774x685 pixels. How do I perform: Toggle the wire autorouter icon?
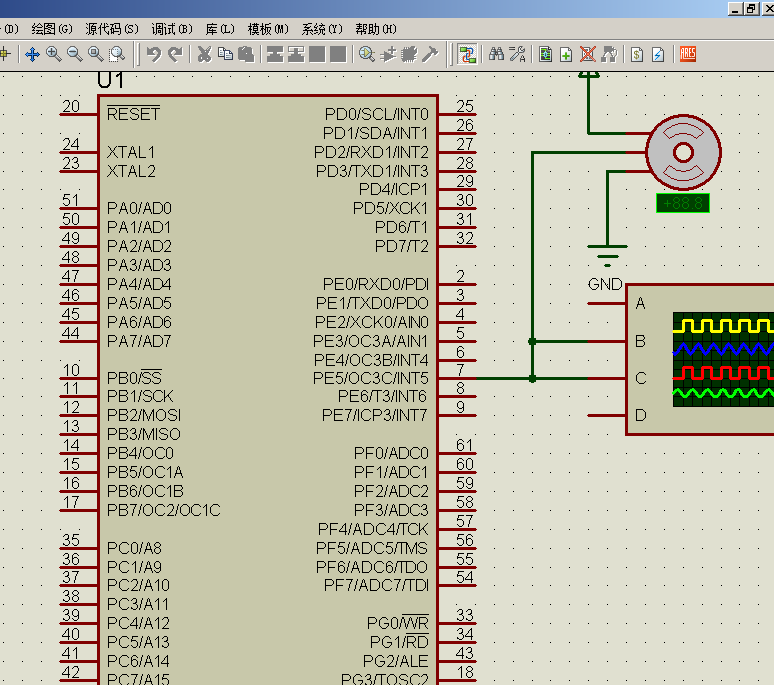click(x=467, y=54)
